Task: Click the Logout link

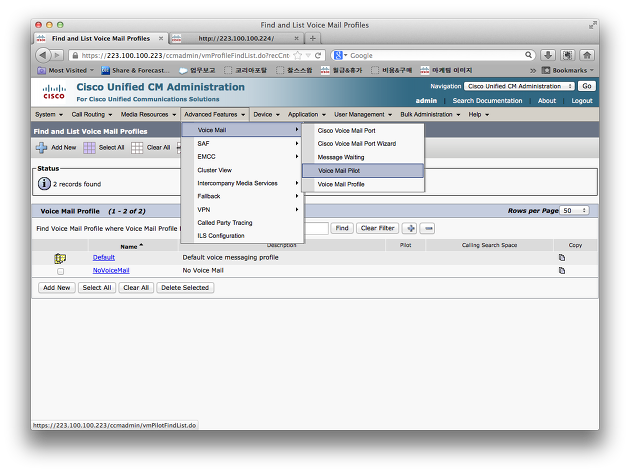Action: pyautogui.click(x=582, y=101)
